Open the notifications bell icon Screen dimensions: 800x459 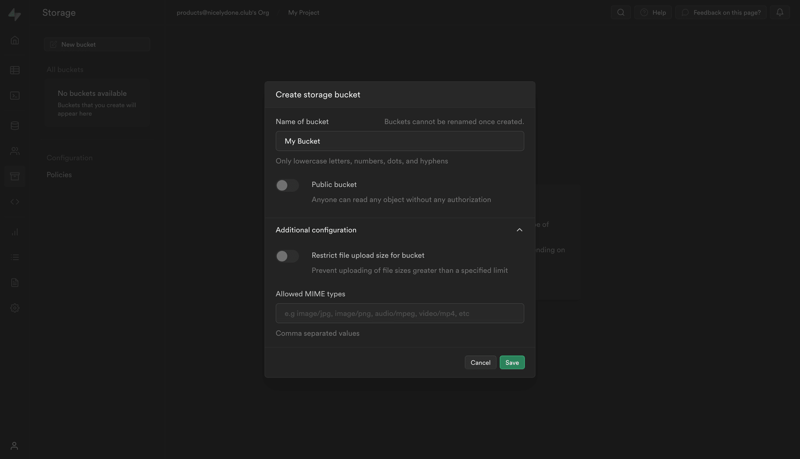tap(780, 12)
